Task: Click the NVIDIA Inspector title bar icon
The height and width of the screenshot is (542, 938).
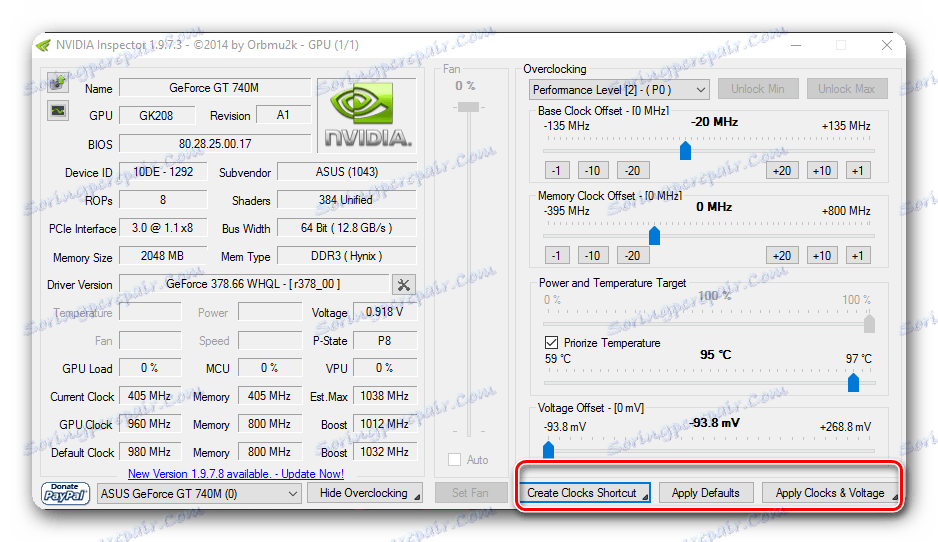Action: [43, 45]
